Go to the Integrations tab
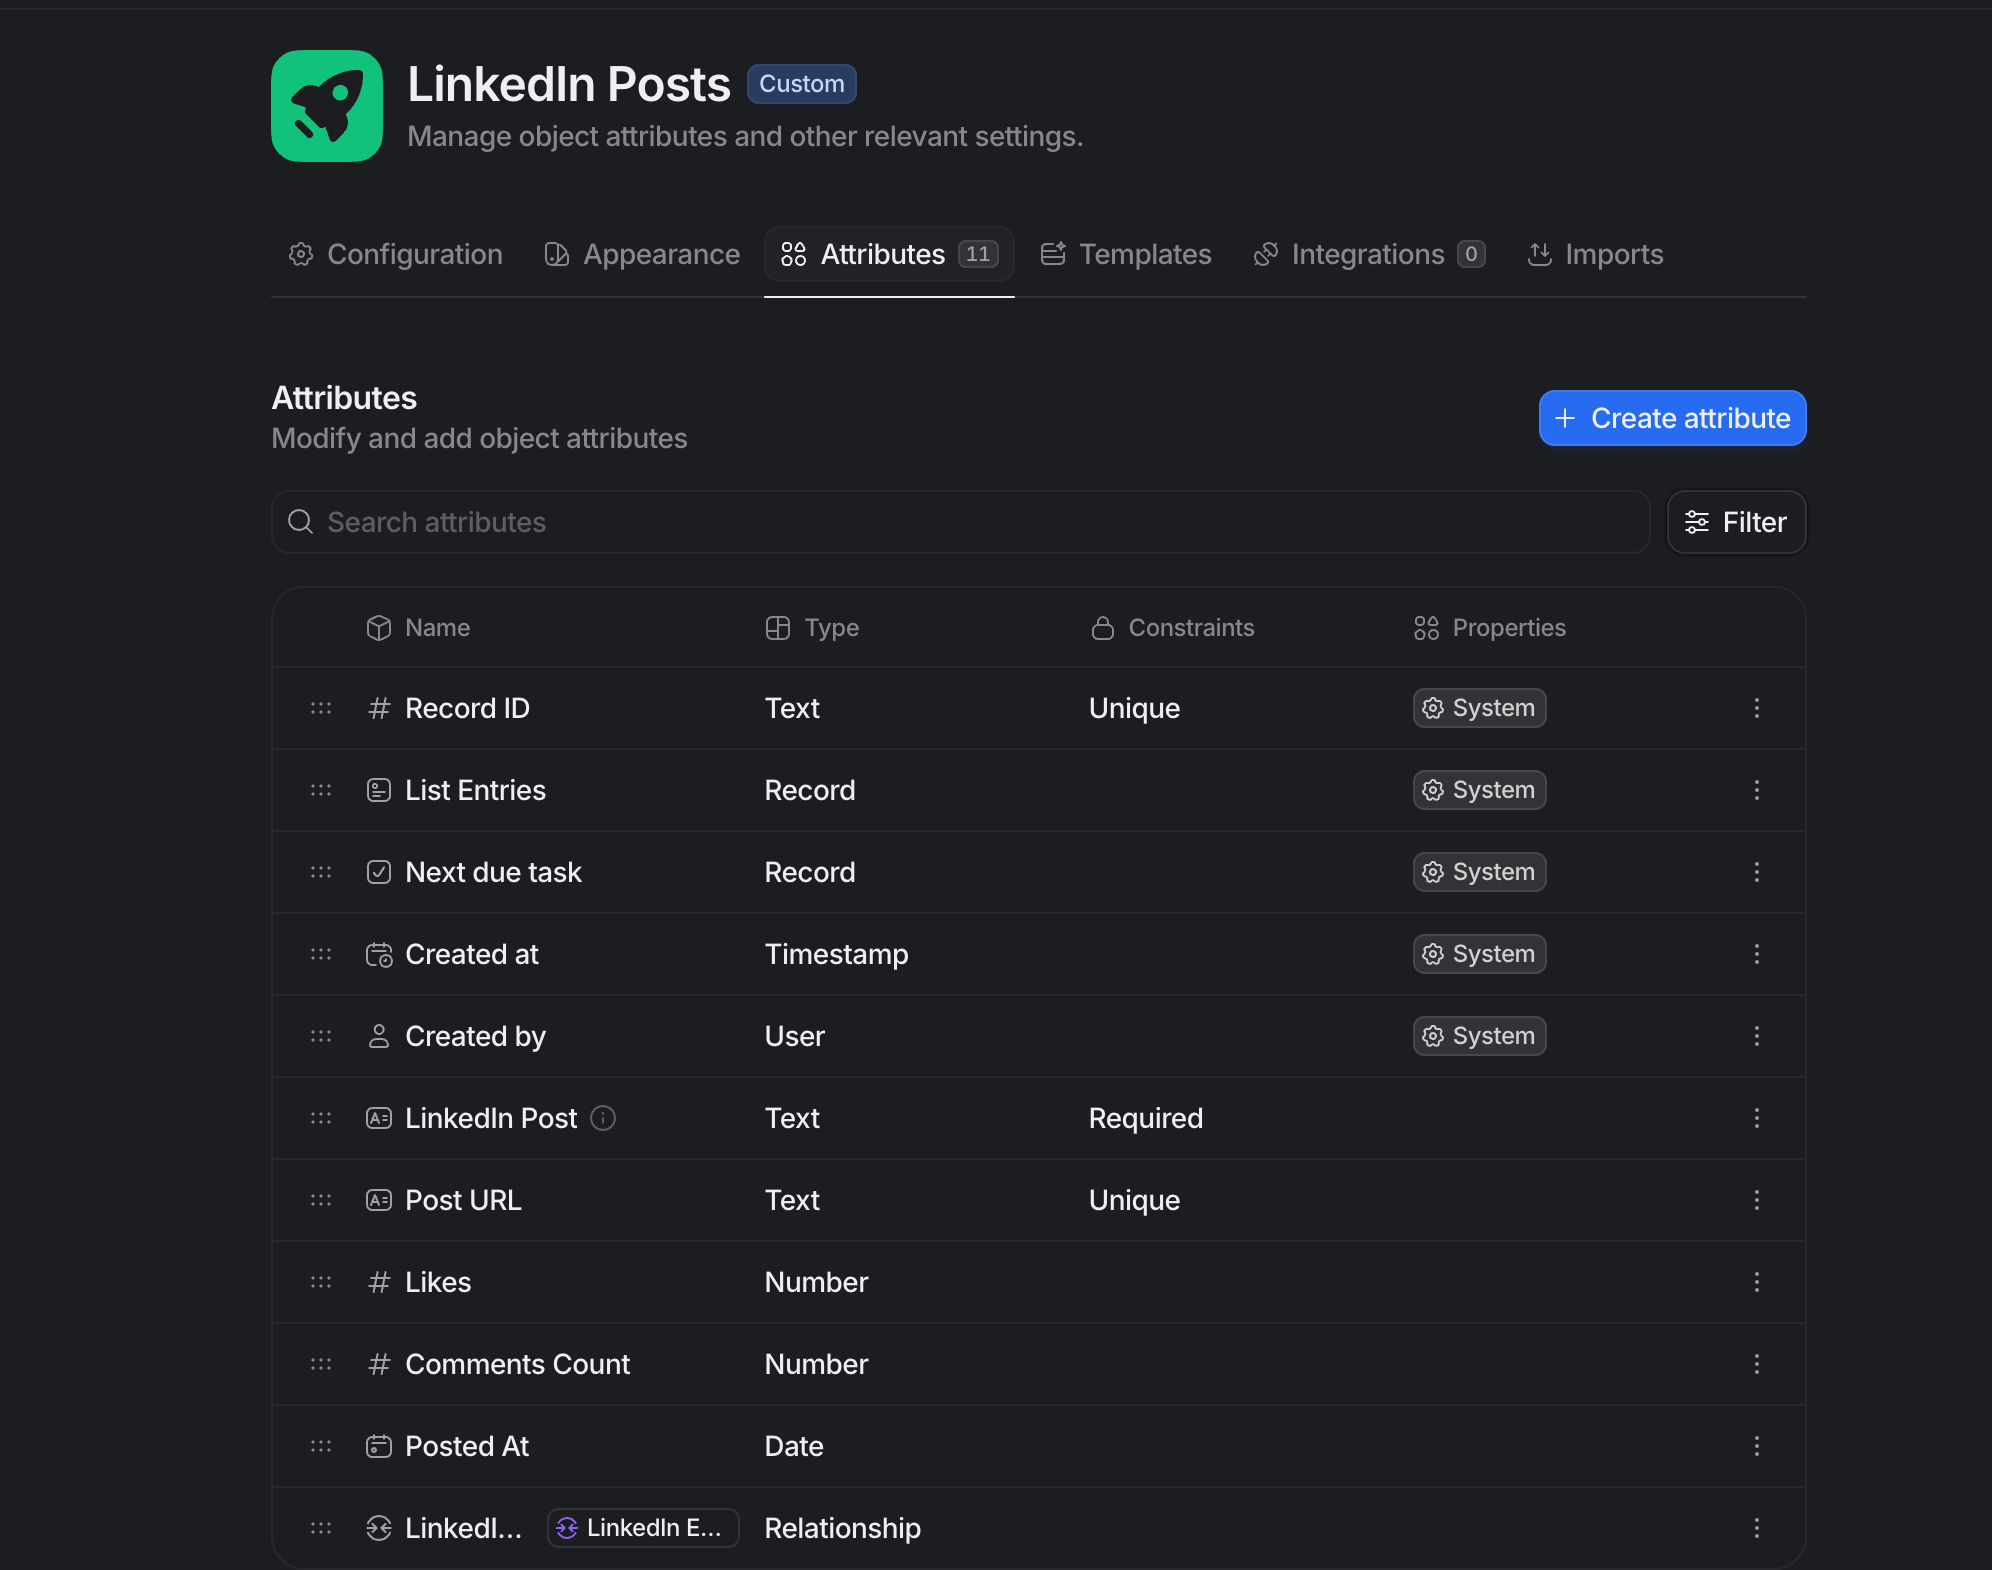The image size is (1992, 1570). pyautogui.click(x=1369, y=254)
